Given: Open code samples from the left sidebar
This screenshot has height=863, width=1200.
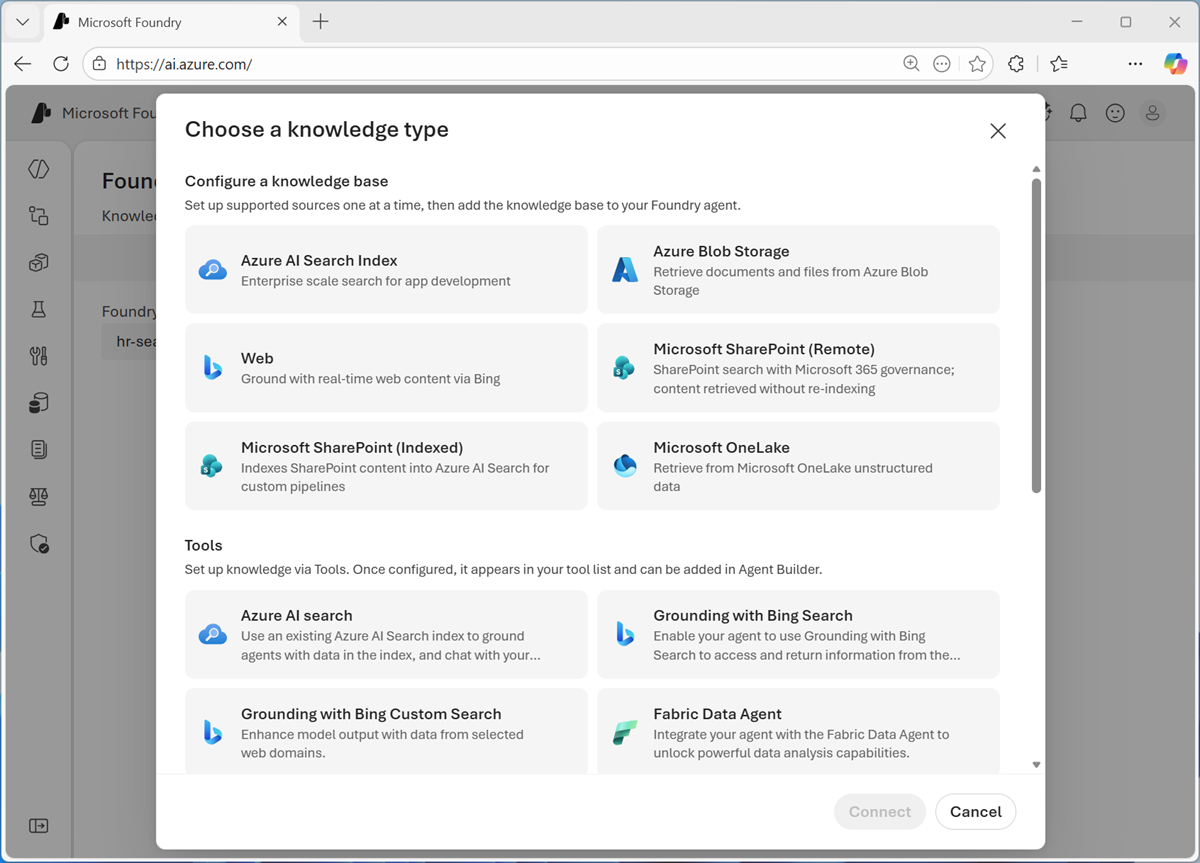Looking at the screenshot, I should (38, 169).
